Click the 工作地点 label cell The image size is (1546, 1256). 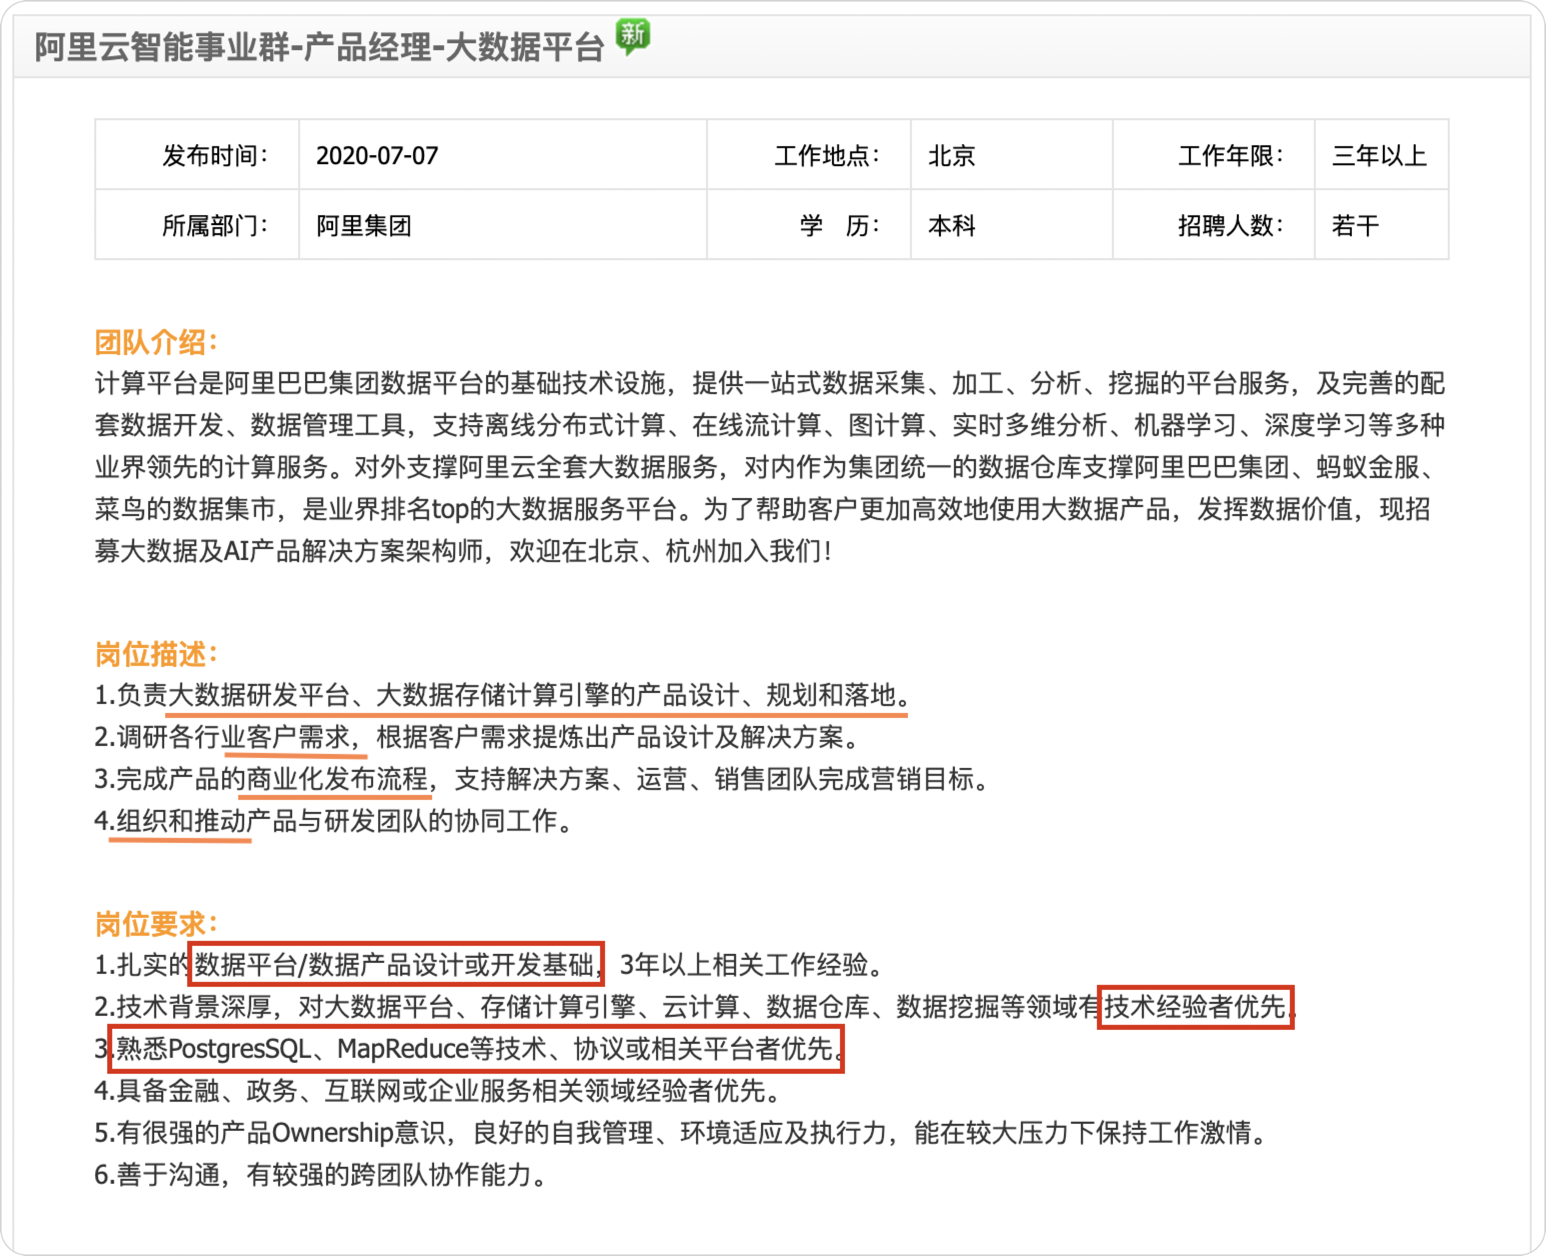coord(809,155)
